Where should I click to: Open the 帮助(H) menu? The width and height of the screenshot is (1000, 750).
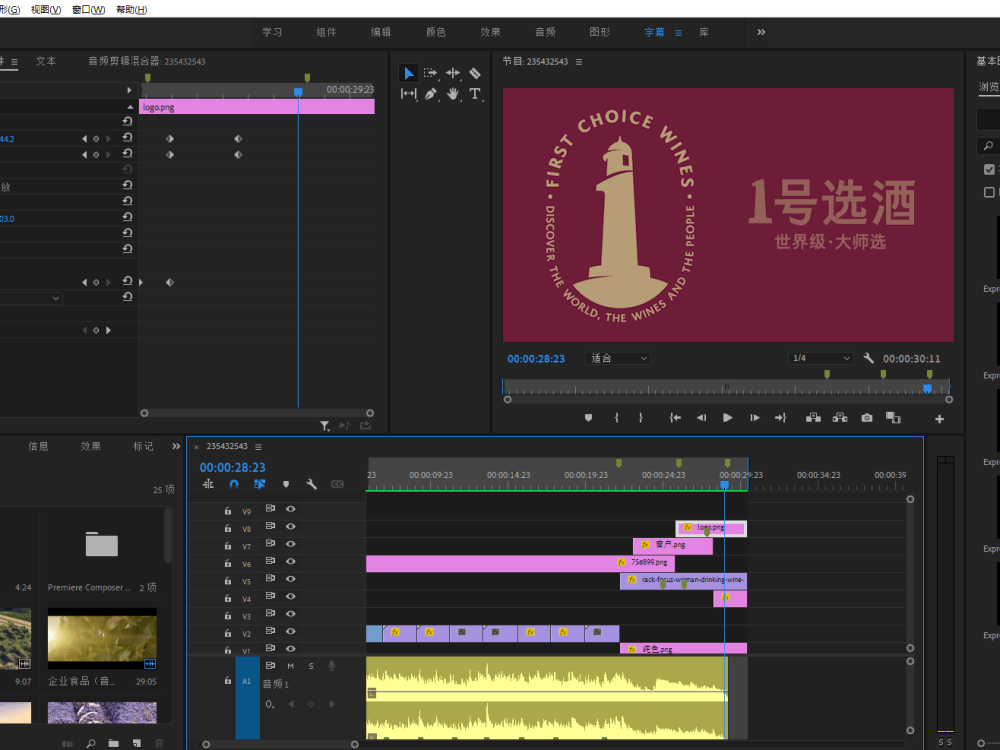(132, 10)
